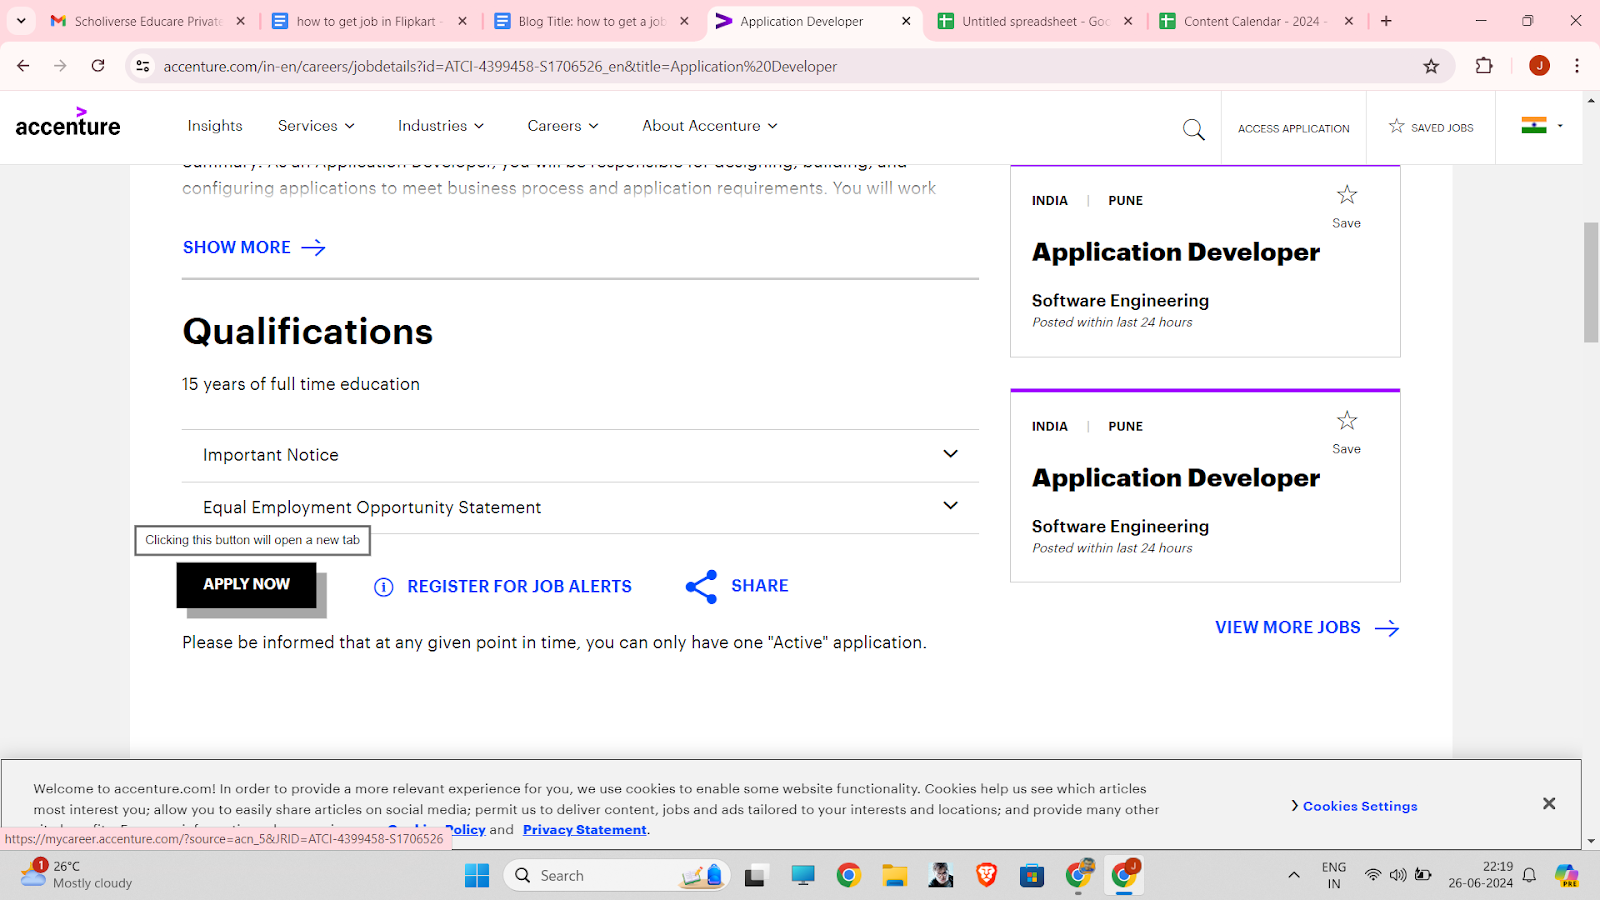Click the '15 years of full time education' text
The width and height of the screenshot is (1600, 900).
301,384
